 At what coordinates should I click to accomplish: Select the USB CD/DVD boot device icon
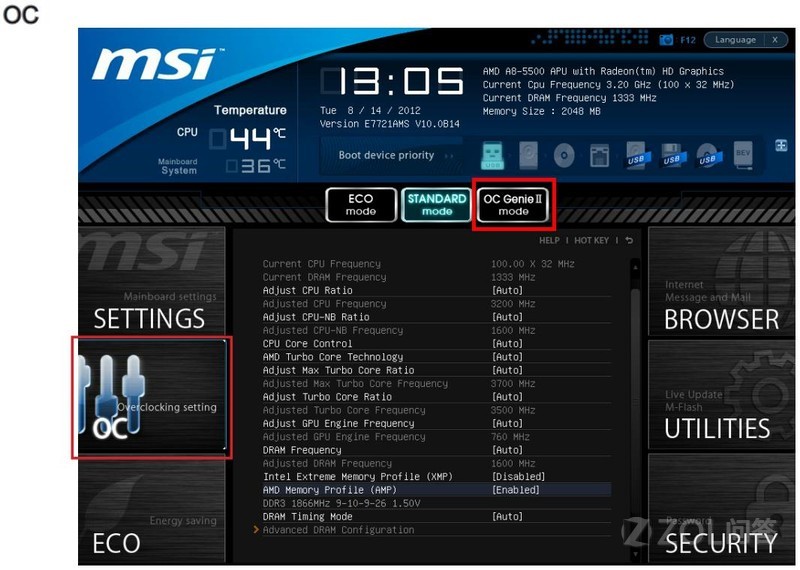(x=708, y=155)
